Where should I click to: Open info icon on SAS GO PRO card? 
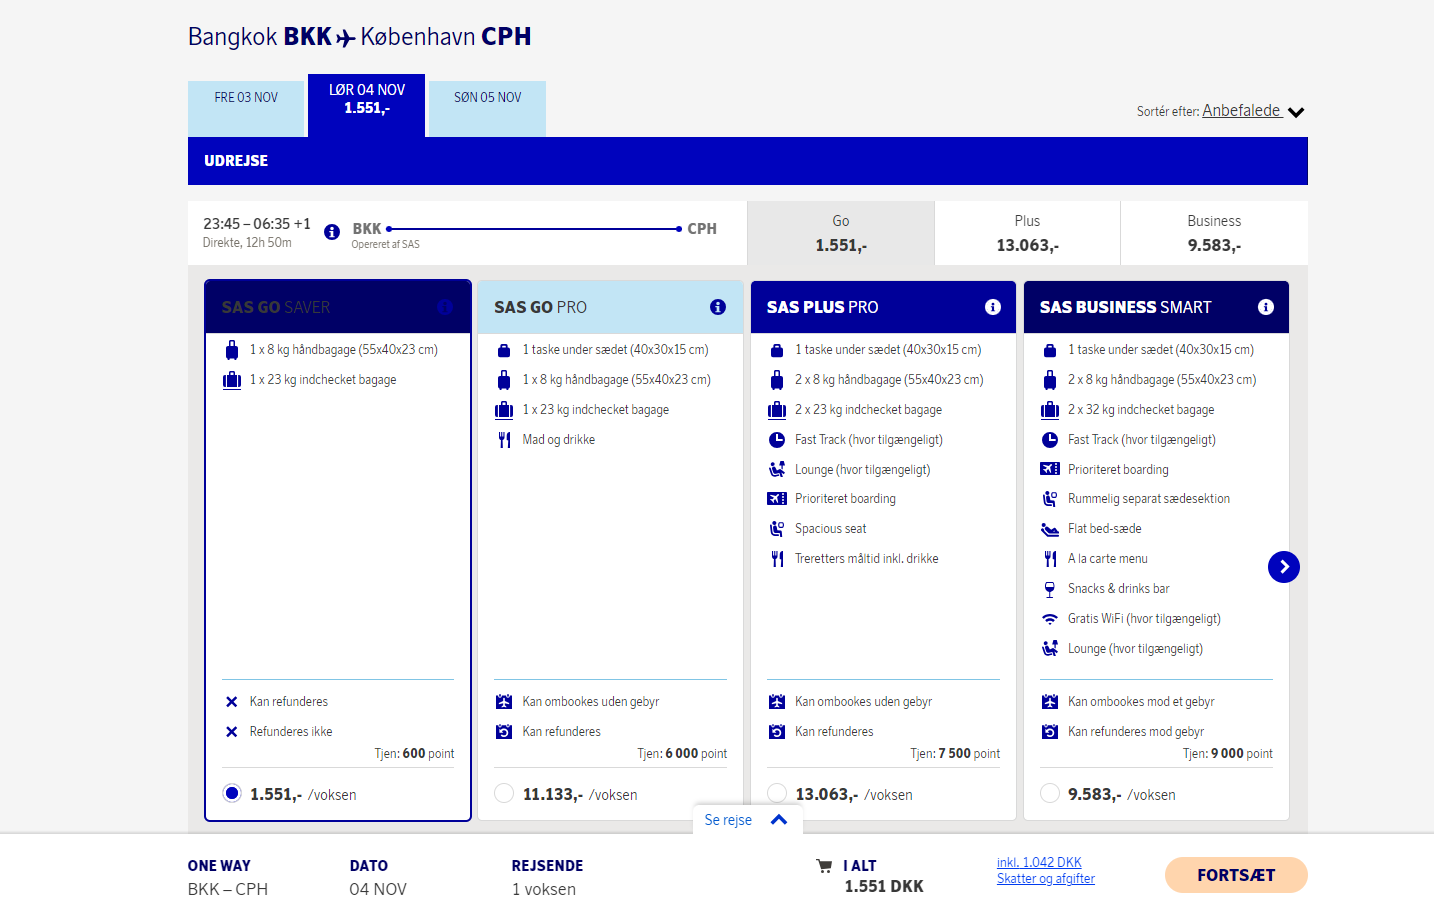click(x=718, y=307)
